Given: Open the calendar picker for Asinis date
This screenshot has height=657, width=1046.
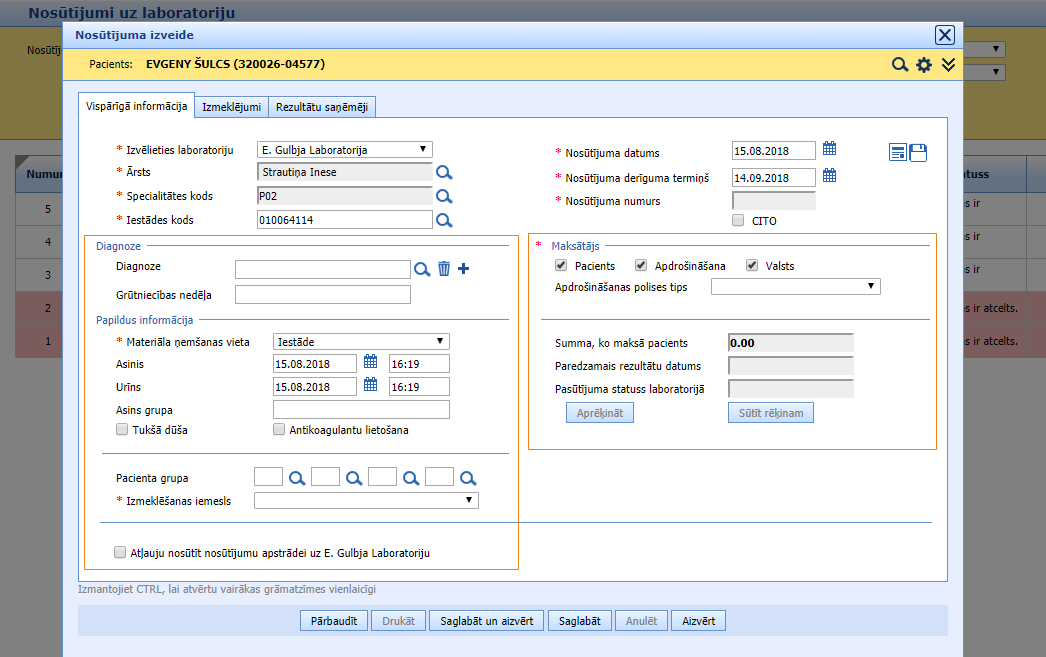Looking at the screenshot, I should [370, 362].
